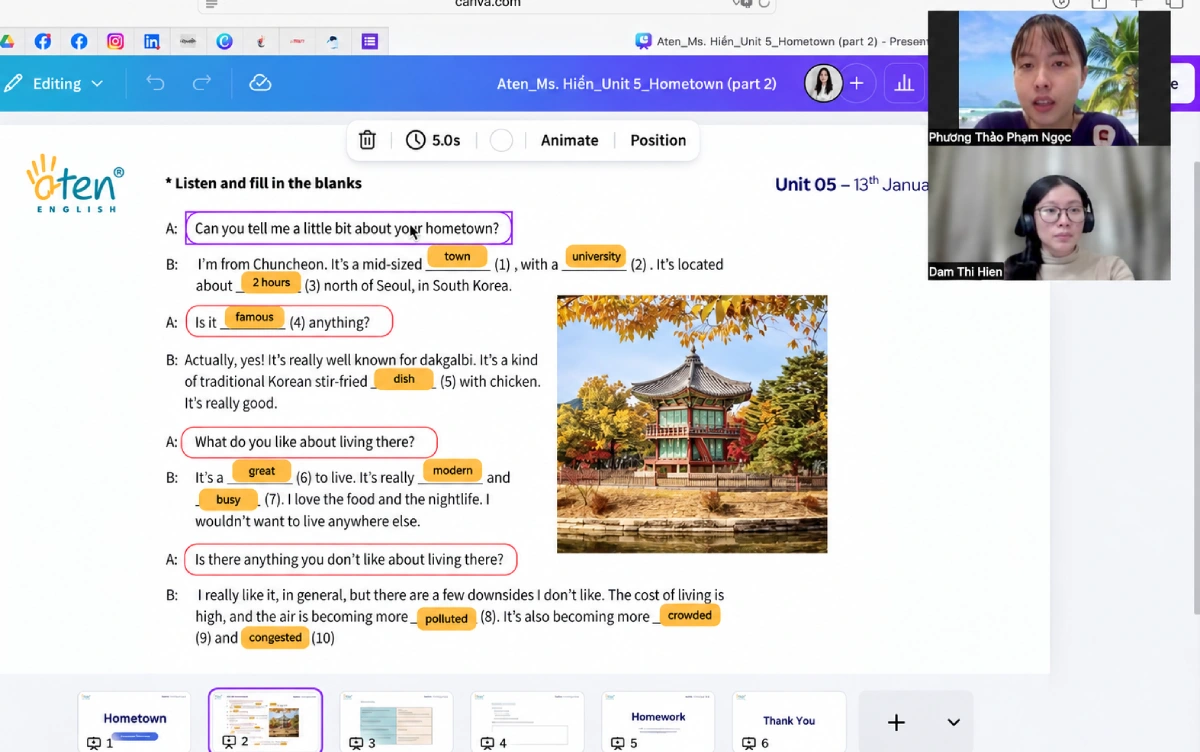Click the owner profile avatar
The height and width of the screenshot is (752, 1200).
click(823, 83)
